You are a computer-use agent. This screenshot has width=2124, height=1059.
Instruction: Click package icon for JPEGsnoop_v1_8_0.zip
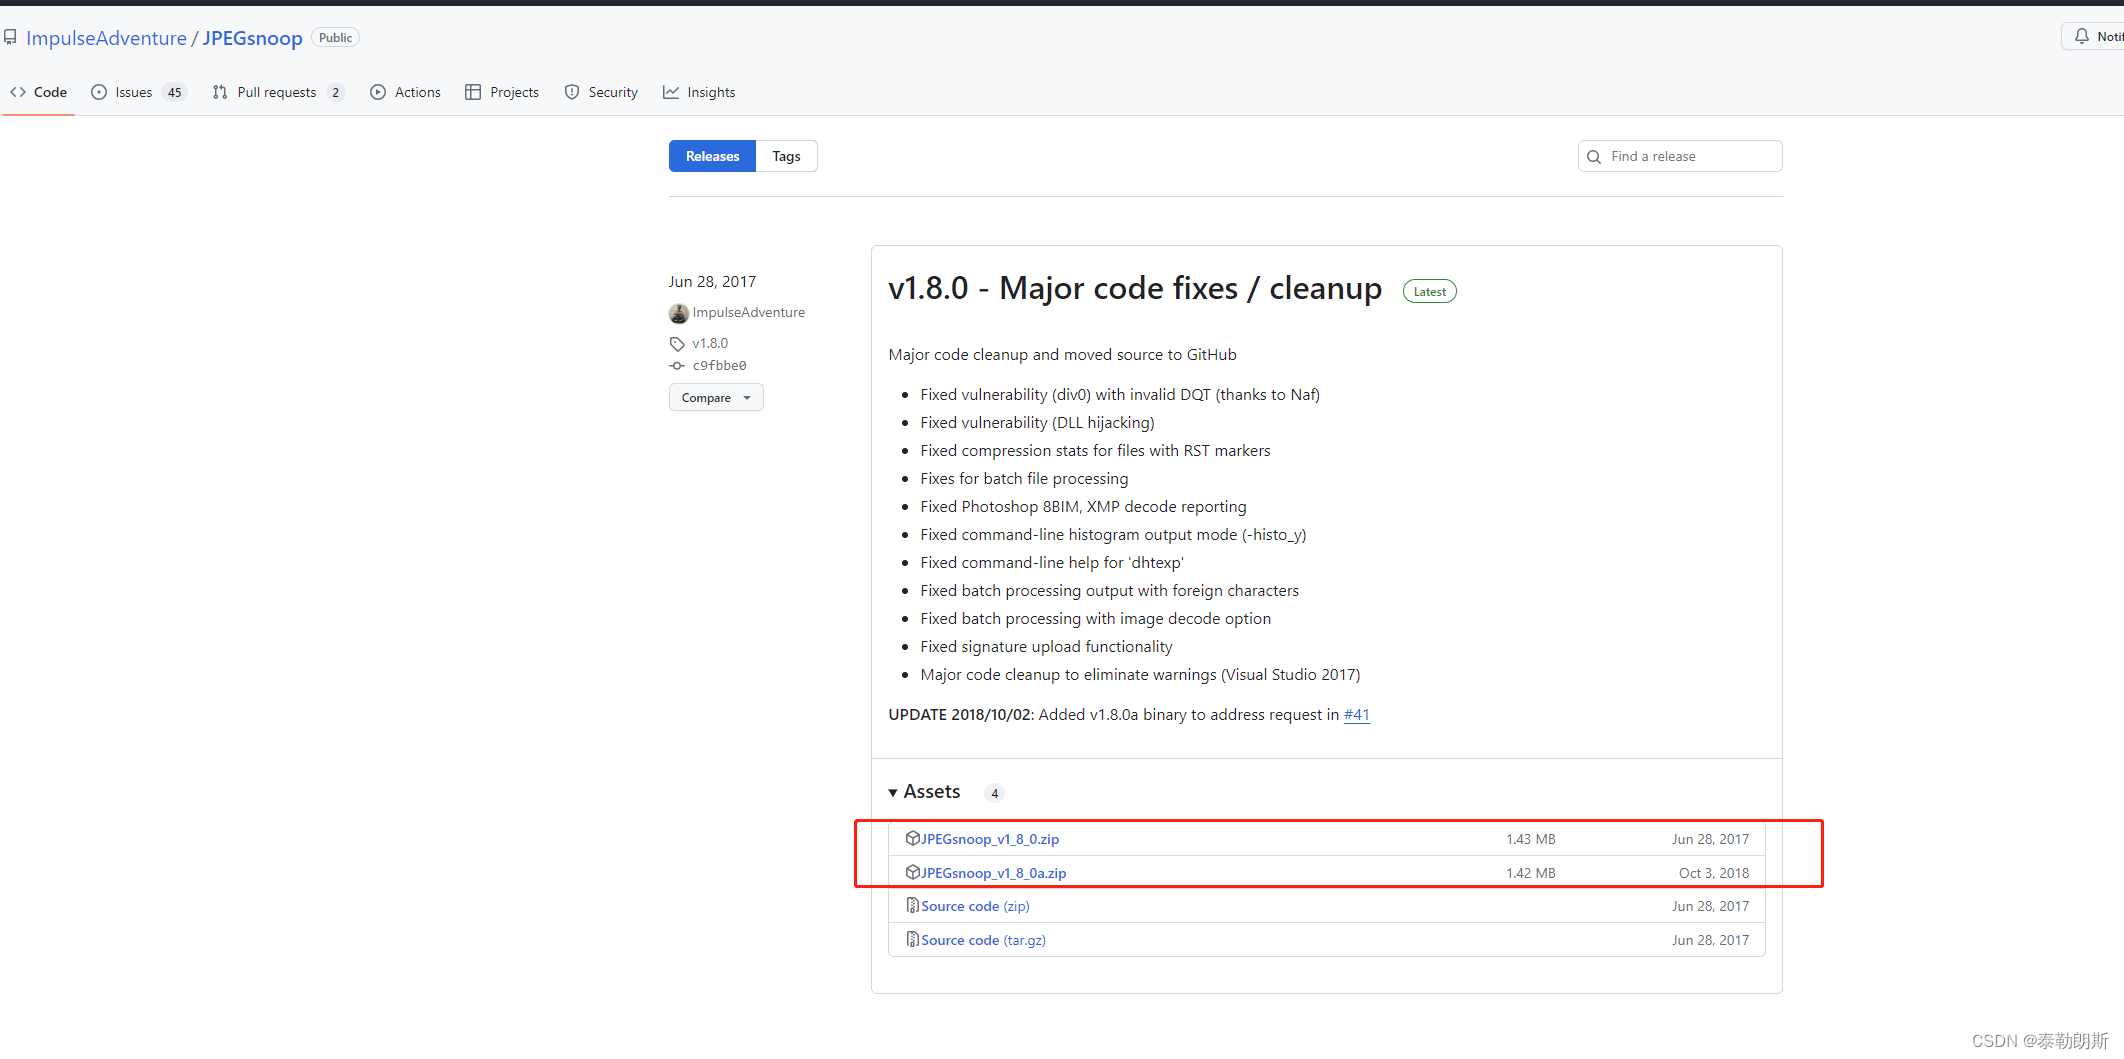tap(912, 838)
